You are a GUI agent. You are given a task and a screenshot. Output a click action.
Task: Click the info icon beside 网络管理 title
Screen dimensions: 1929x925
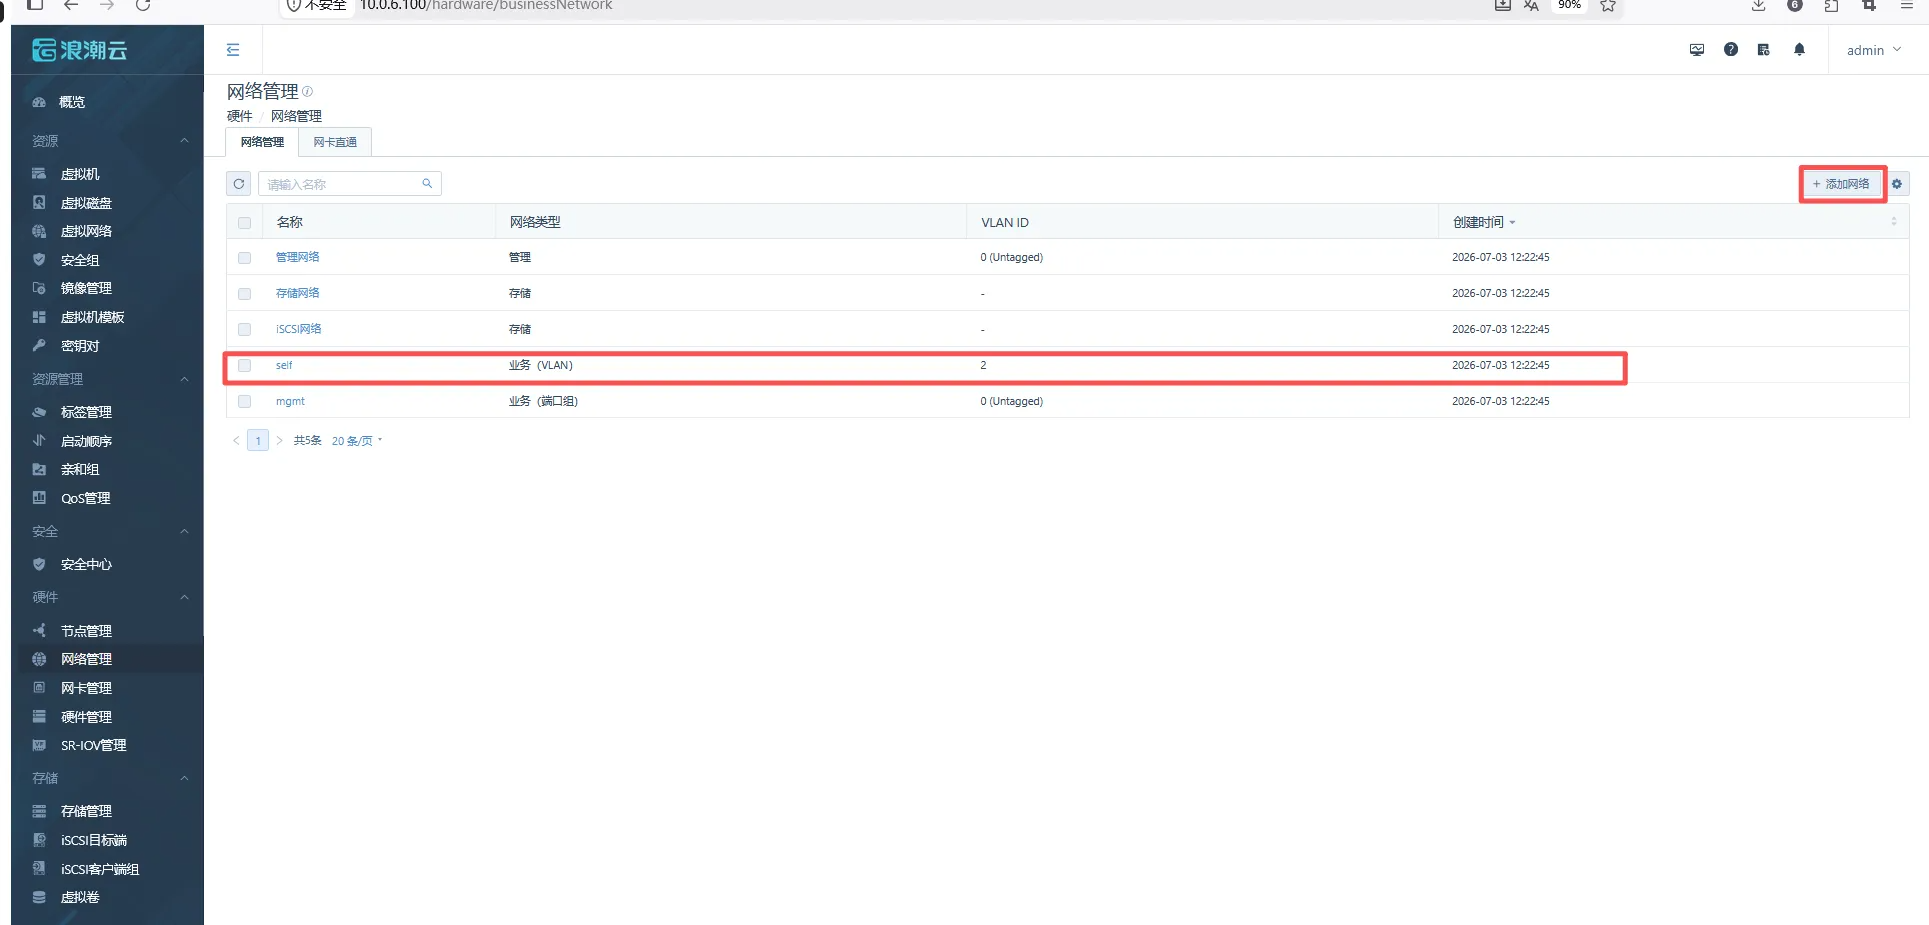(x=308, y=91)
